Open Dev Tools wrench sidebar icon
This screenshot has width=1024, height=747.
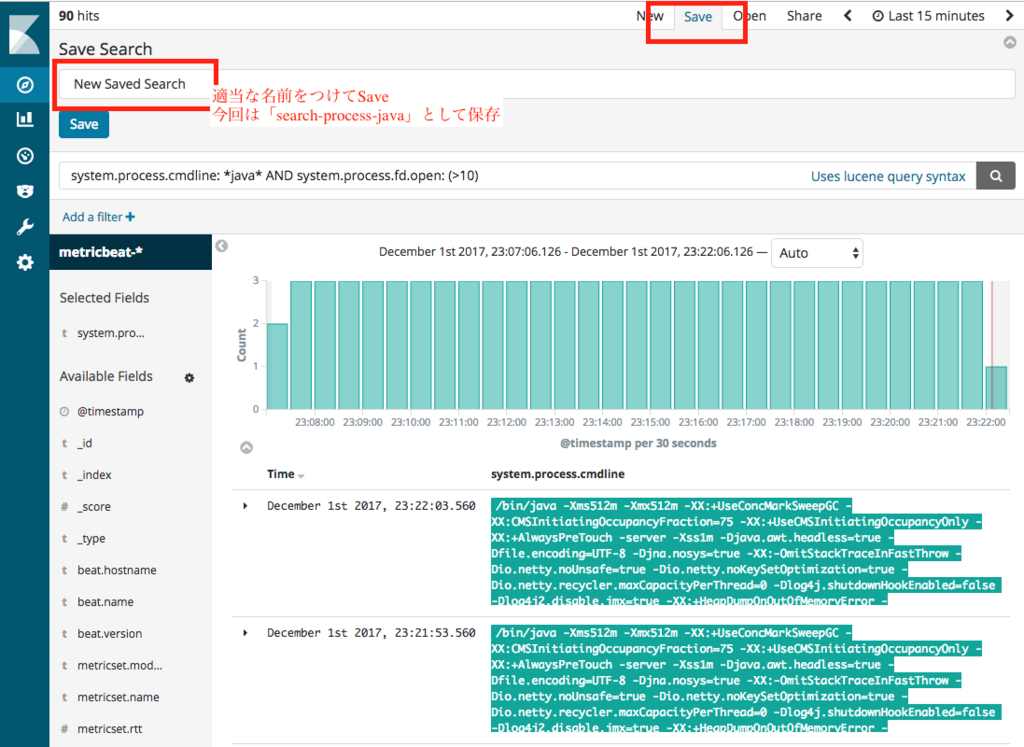(x=25, y=227)
